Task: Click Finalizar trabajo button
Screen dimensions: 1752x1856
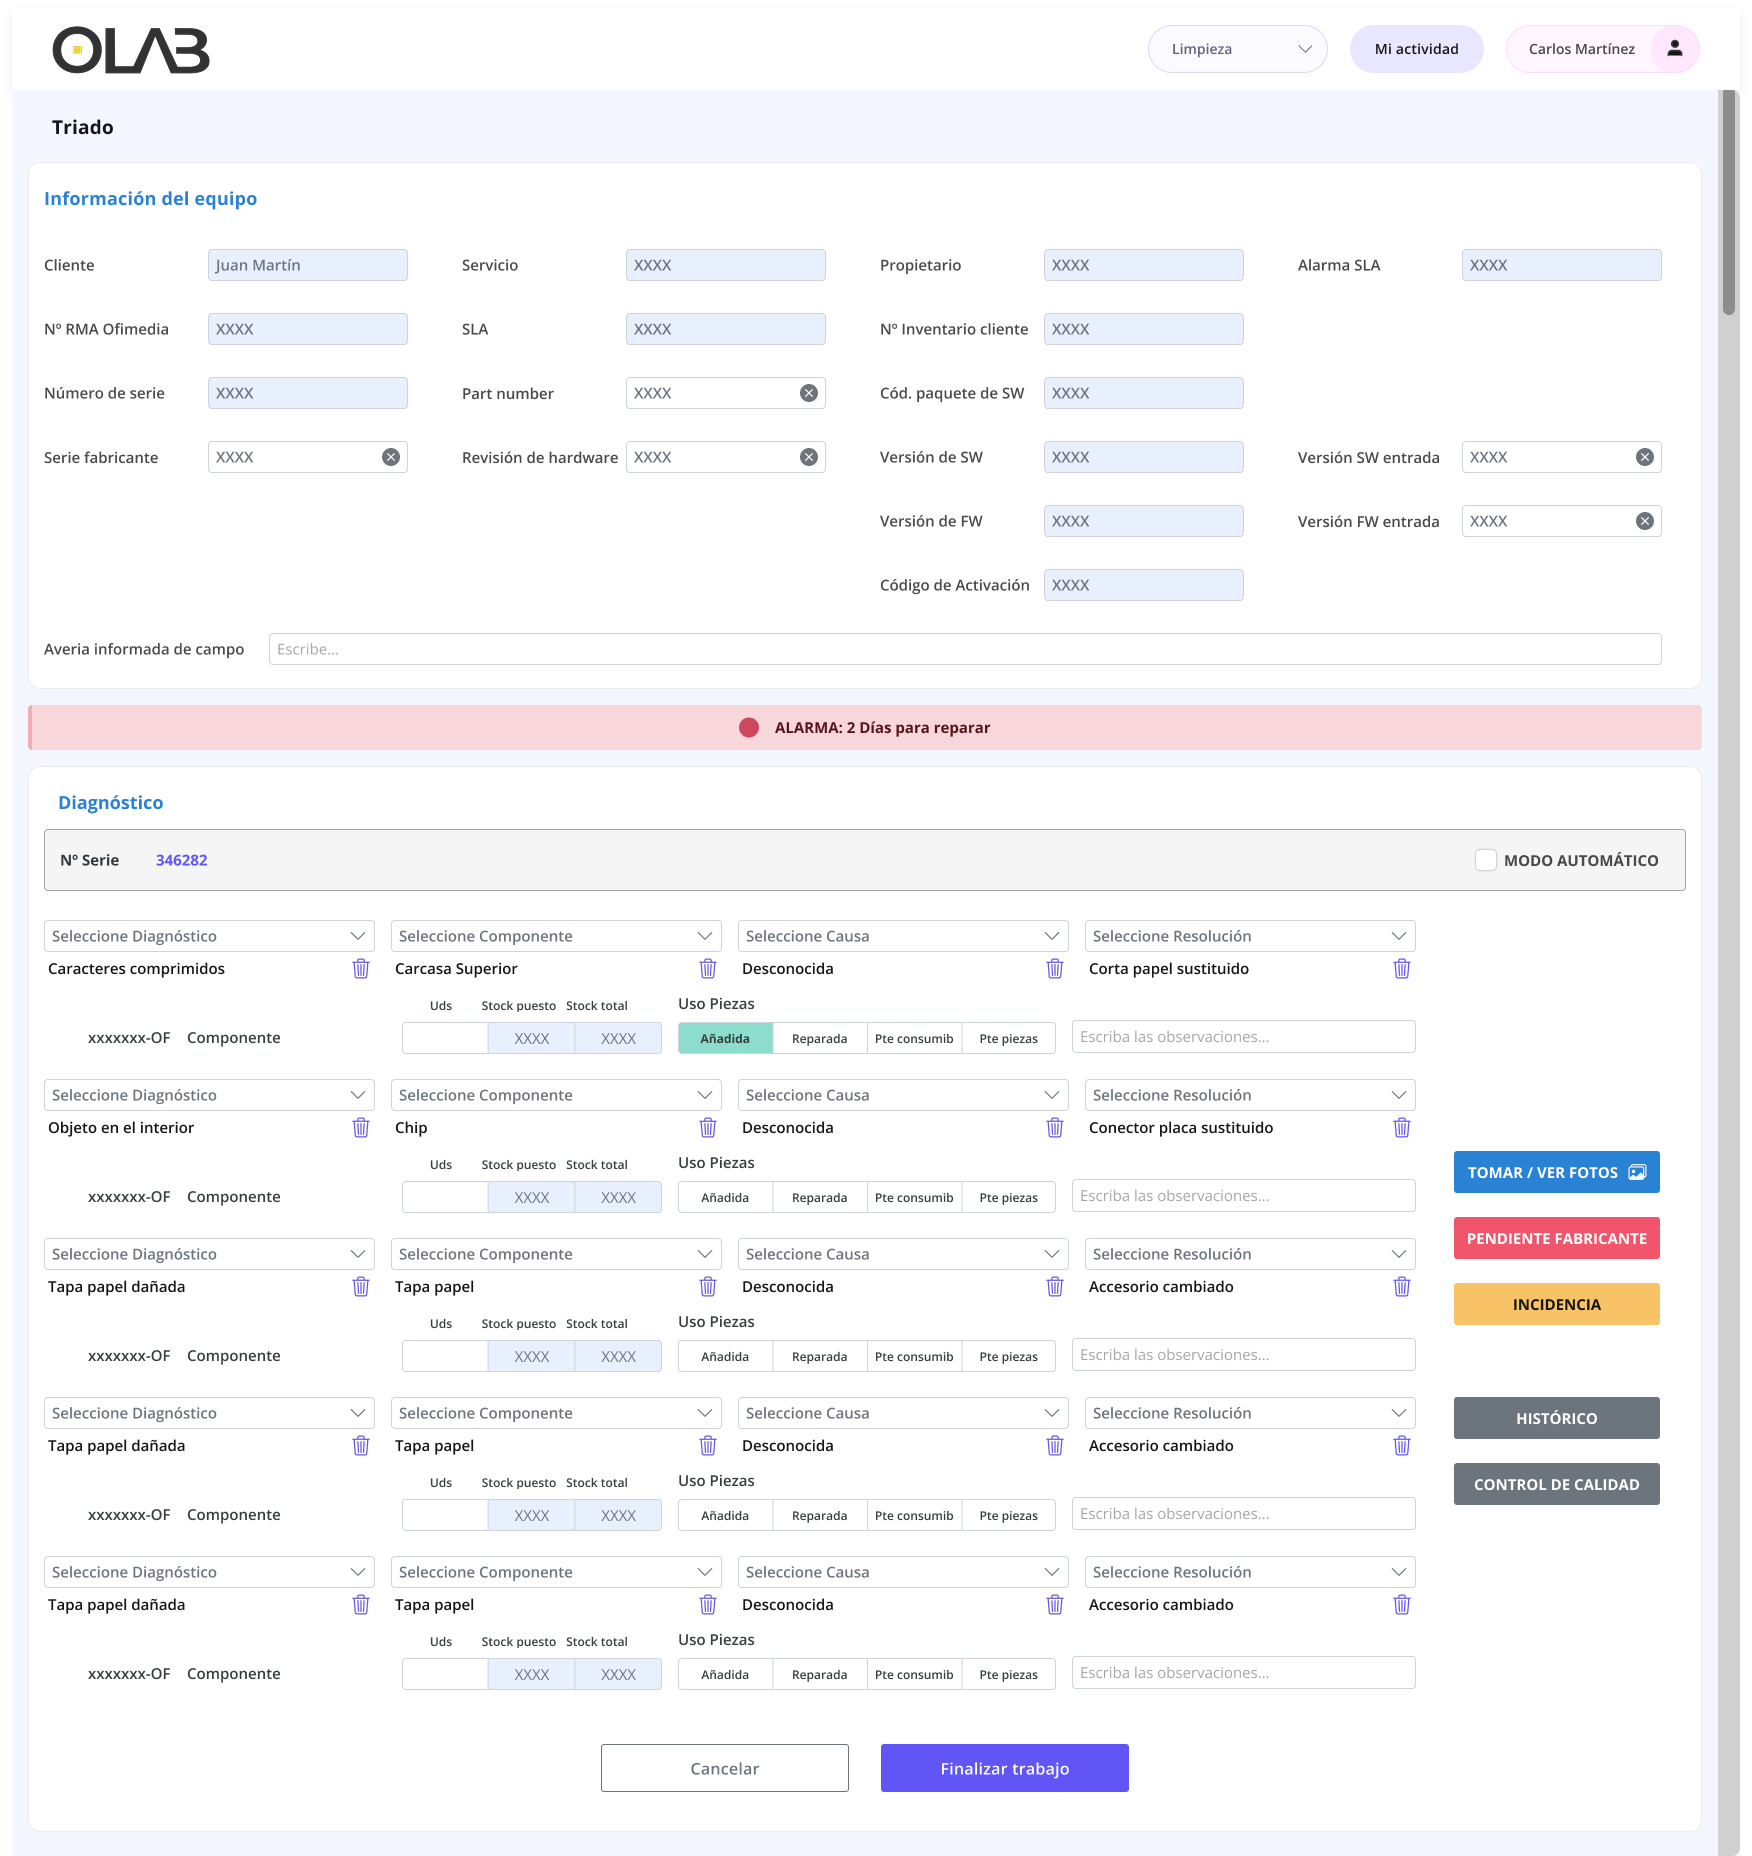Action: point(1005,1768)
